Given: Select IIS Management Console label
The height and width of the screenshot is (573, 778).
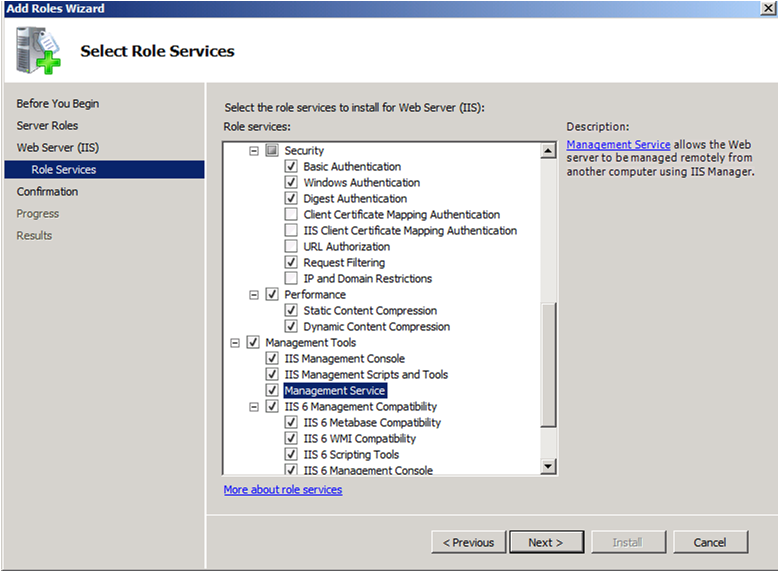Looking at the screenshot, I should point(344,358).
